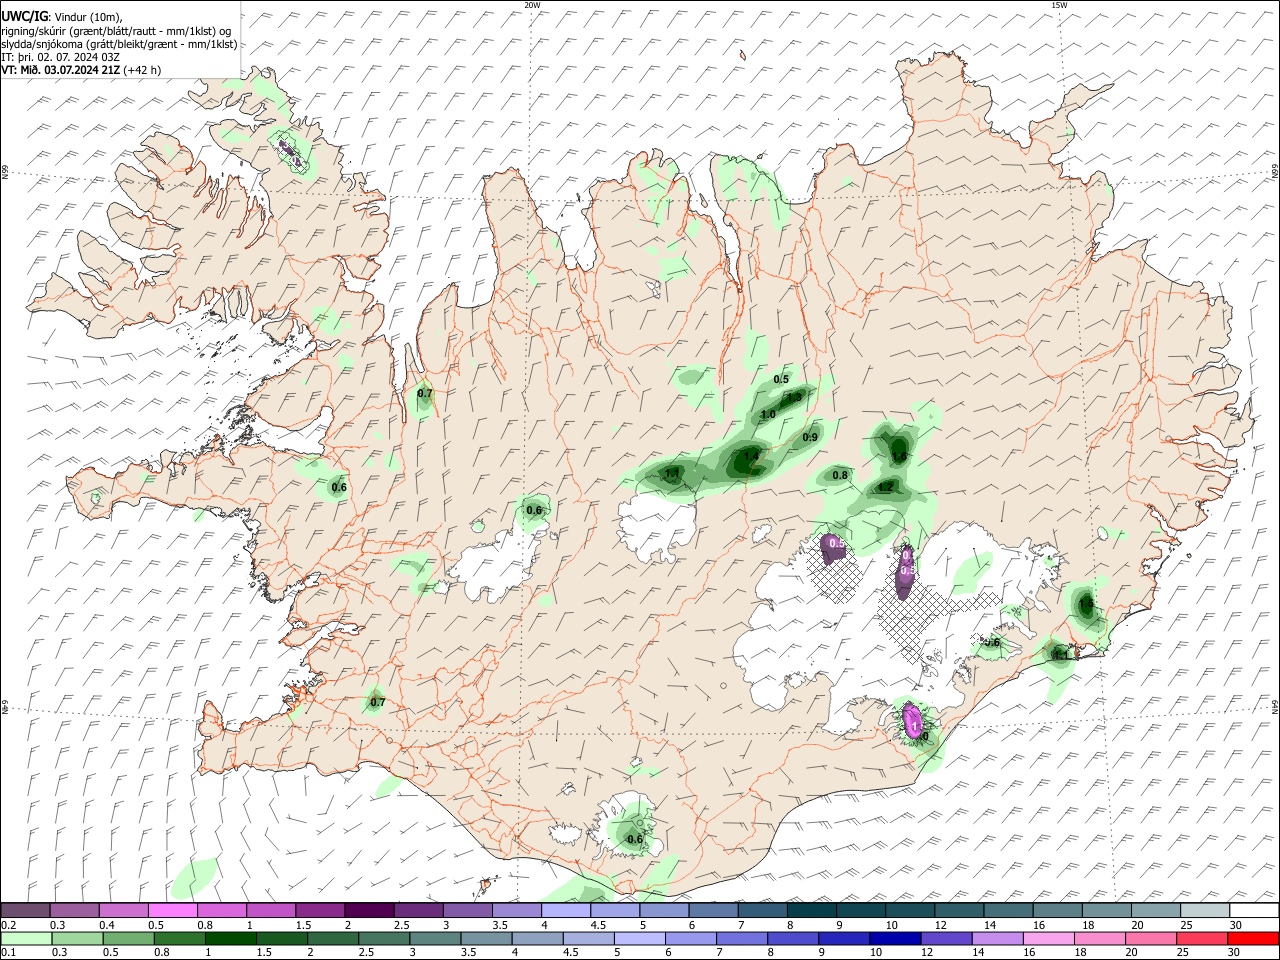Viewport: 1280px width, 960px height.
Task: Pick the plum 1.5 swatch in upper legend row
Action: point(320,911)
